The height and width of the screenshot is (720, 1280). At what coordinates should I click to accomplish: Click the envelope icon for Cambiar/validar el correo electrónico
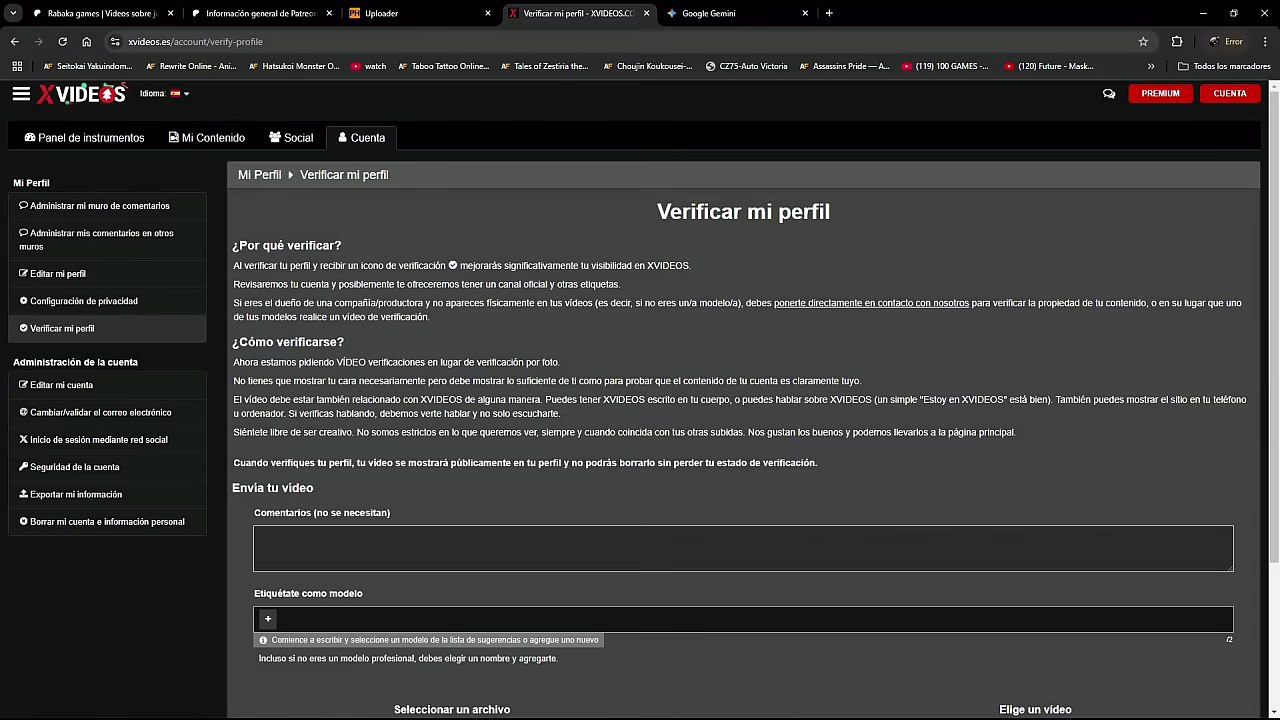22,412
